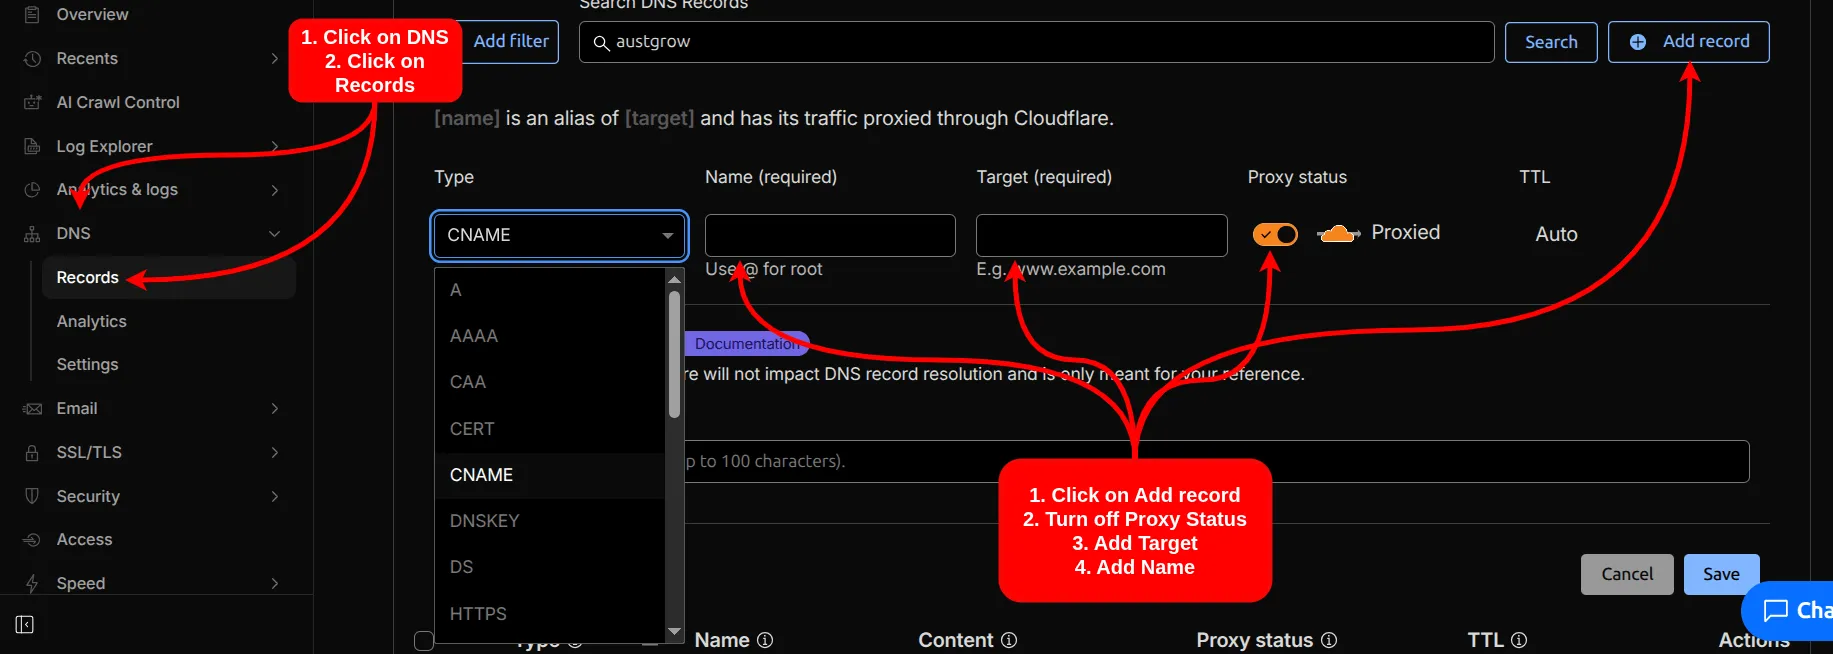The image size is (1833, 654).
Task: Toggle off the Proxy status switch
Action: [1275, 234]
